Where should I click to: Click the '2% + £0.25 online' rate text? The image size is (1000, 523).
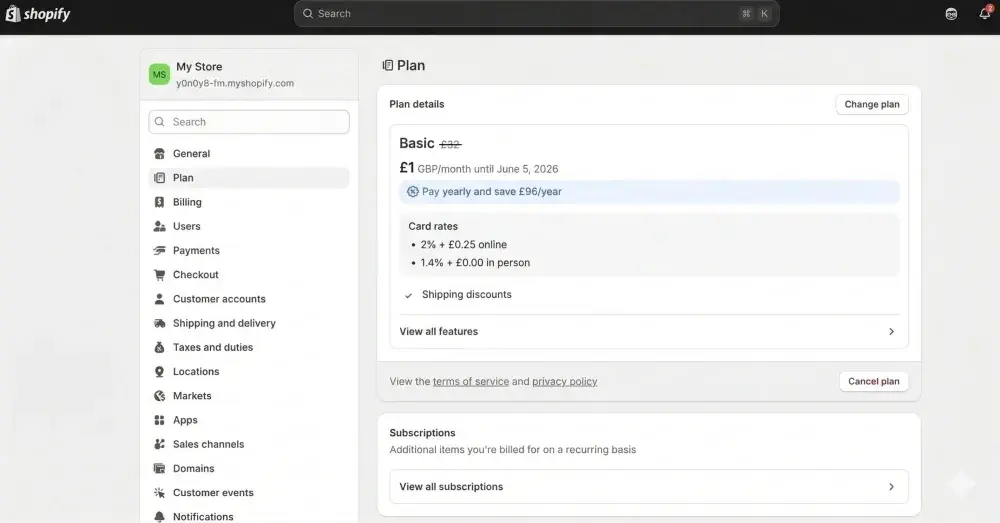(464, 244)
